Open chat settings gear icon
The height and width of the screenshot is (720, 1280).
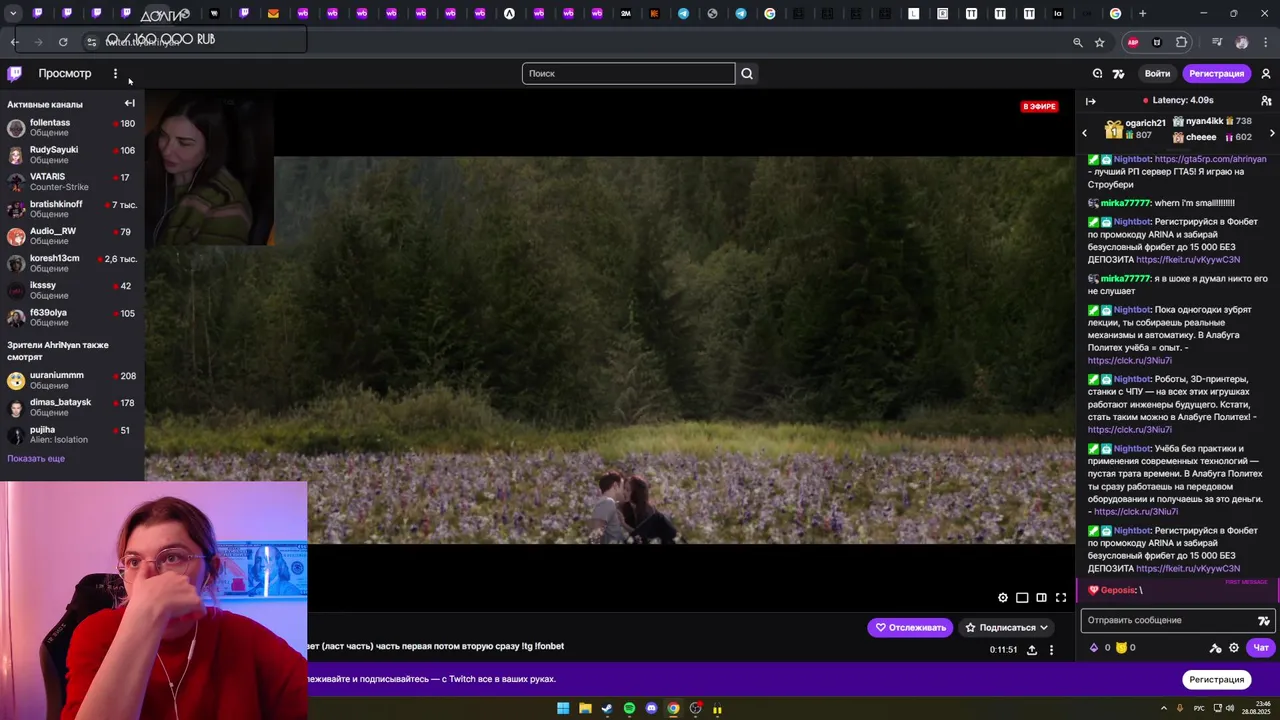point(1234,648)
